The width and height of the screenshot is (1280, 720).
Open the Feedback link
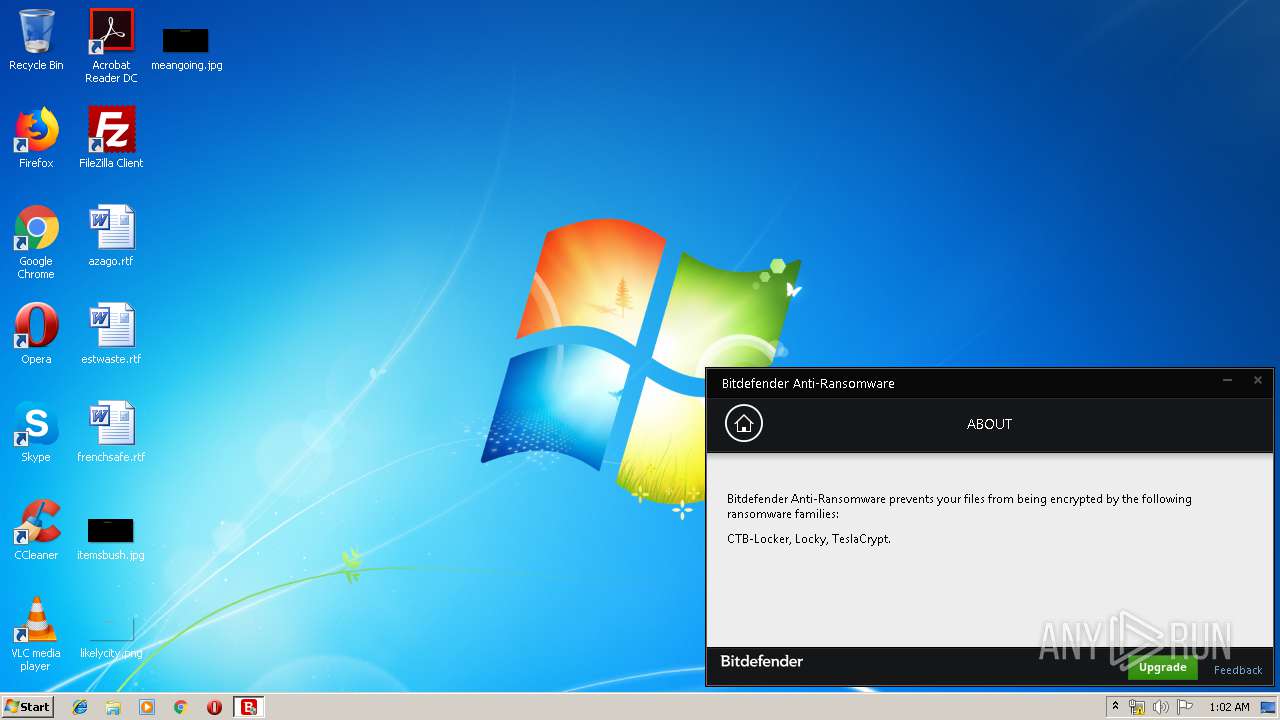click(1238, 670)
